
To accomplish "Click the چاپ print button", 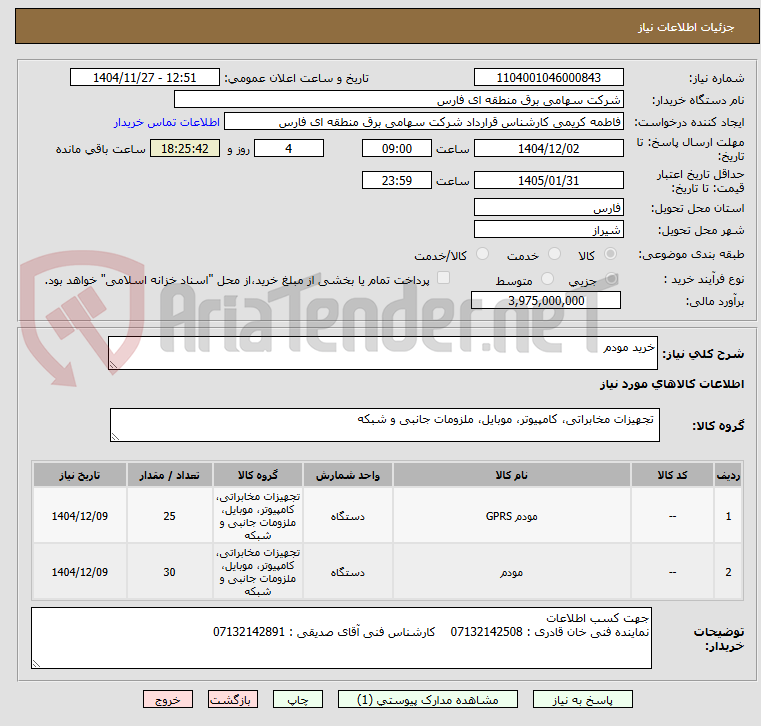I will click(x=298, y=700).
